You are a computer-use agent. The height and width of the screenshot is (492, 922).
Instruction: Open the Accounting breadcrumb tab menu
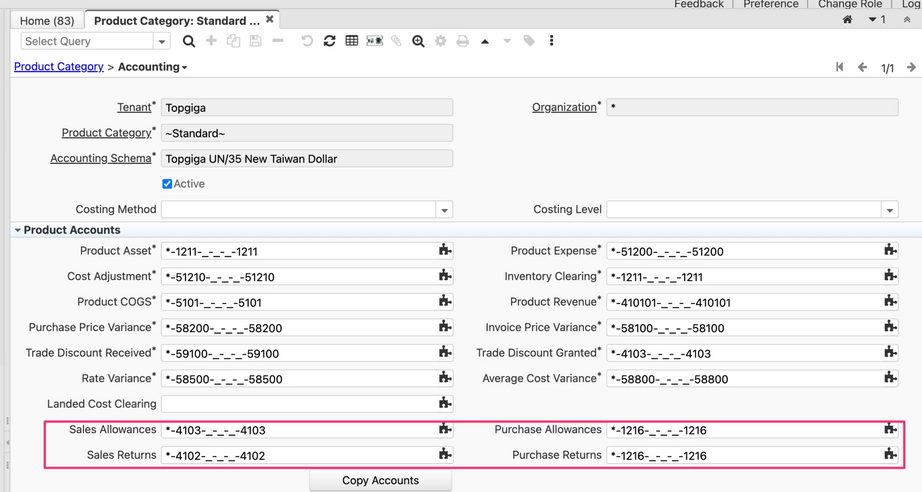pos(153,67)
